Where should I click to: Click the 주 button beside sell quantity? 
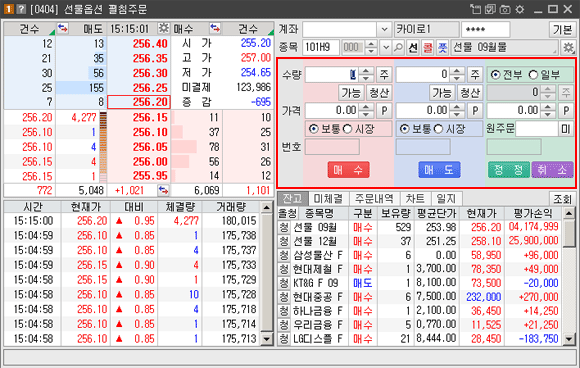coord(475,75)
